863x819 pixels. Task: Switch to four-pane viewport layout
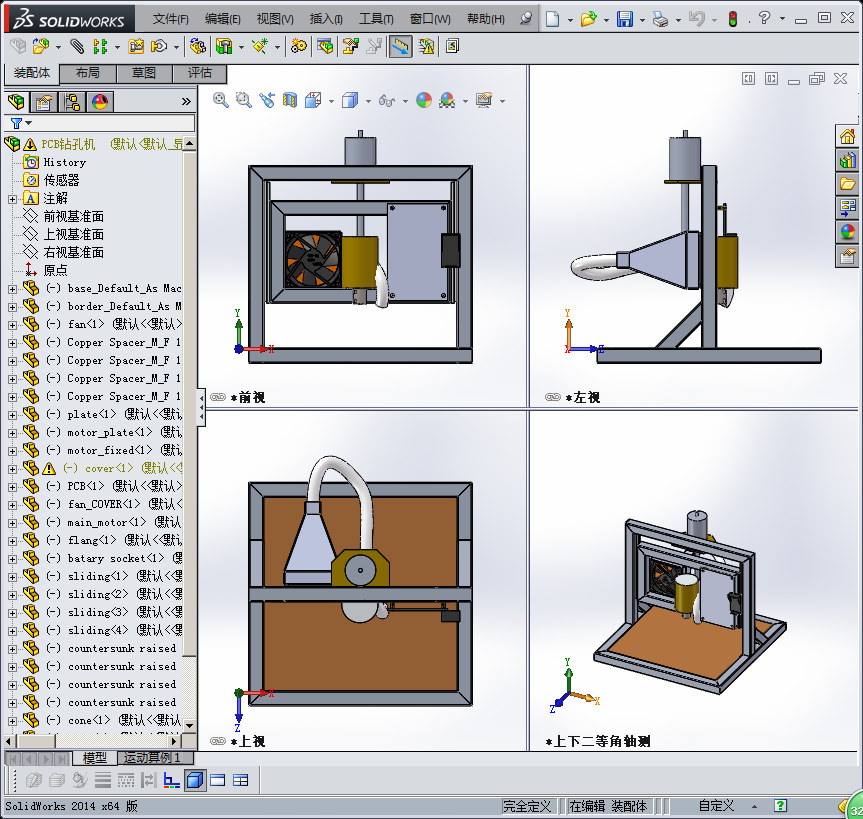(241, 780)
